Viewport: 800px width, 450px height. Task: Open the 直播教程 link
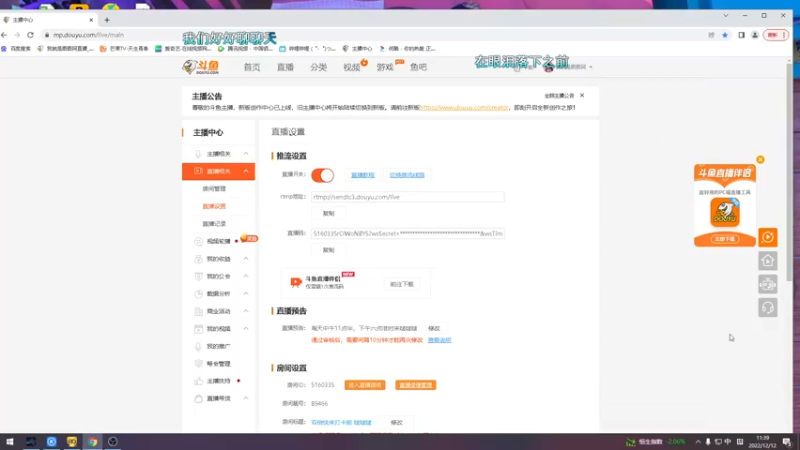pos(363,175)
